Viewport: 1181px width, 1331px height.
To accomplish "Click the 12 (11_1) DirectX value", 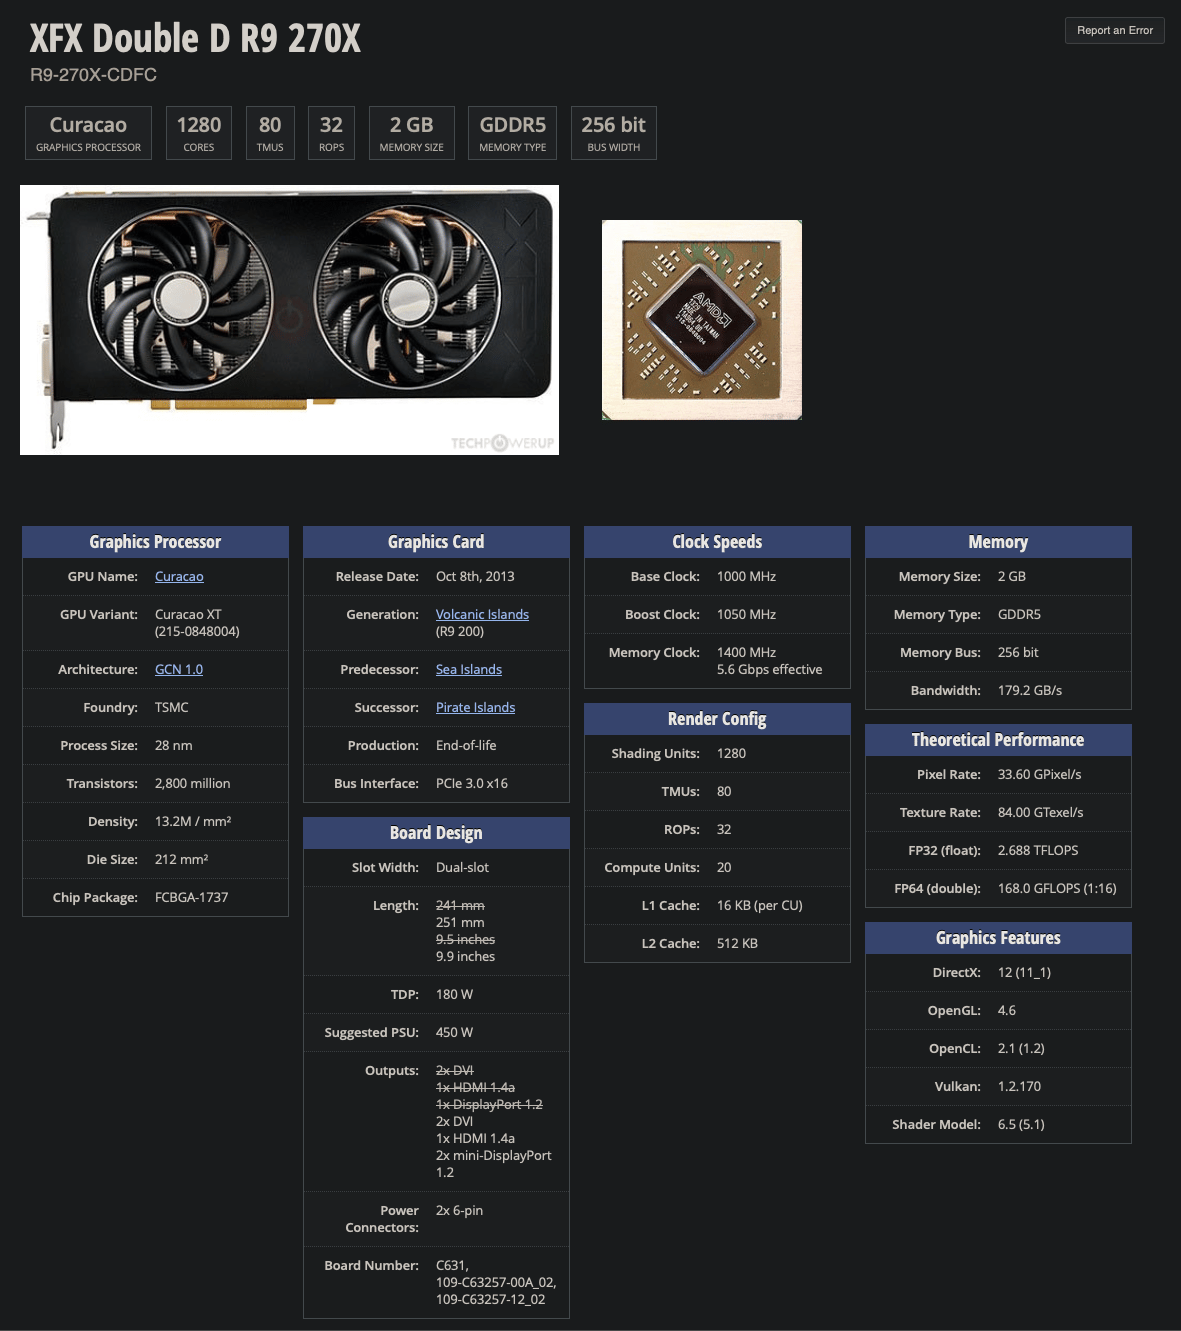I will pyautogui.click(x=1024, y=973).
